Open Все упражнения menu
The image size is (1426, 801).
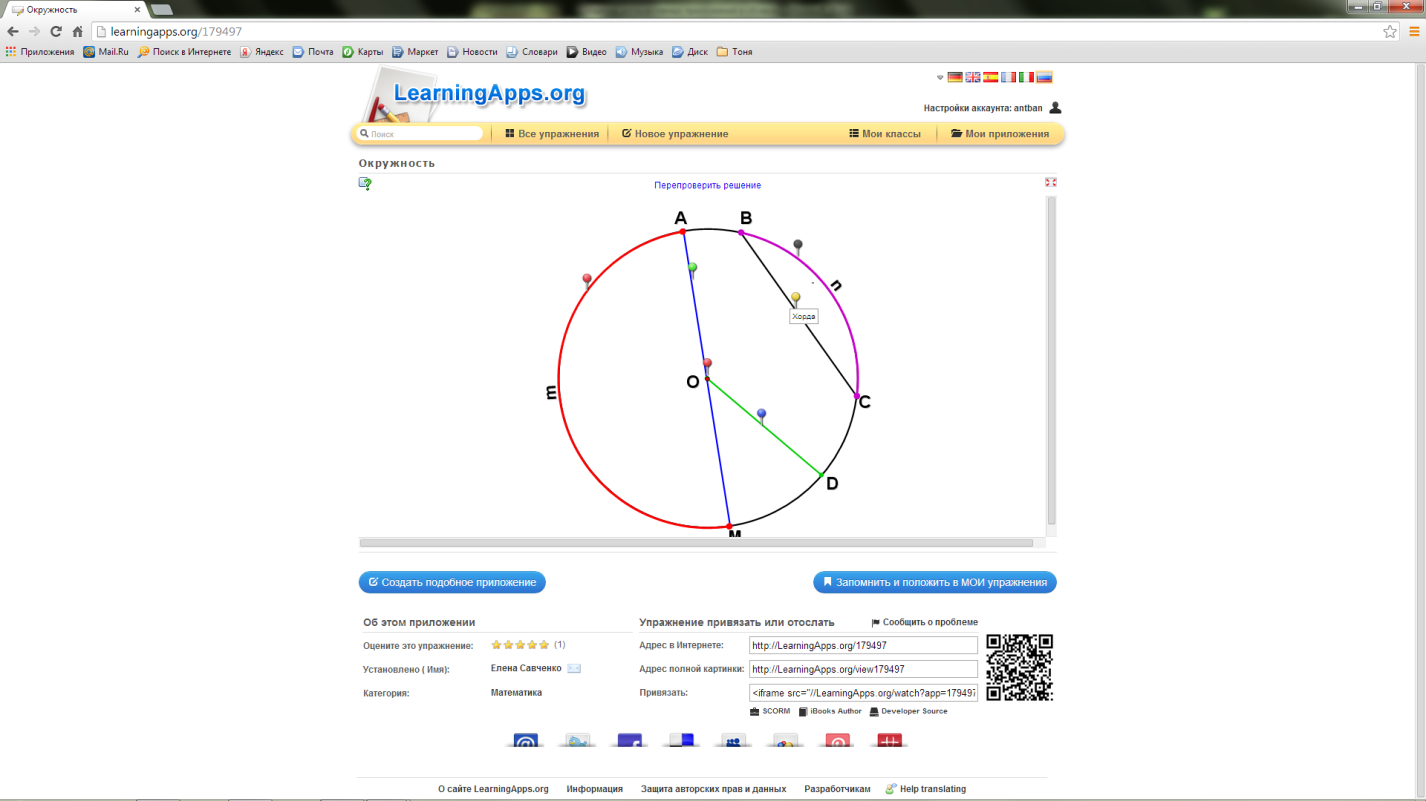[x=552, y=133]
